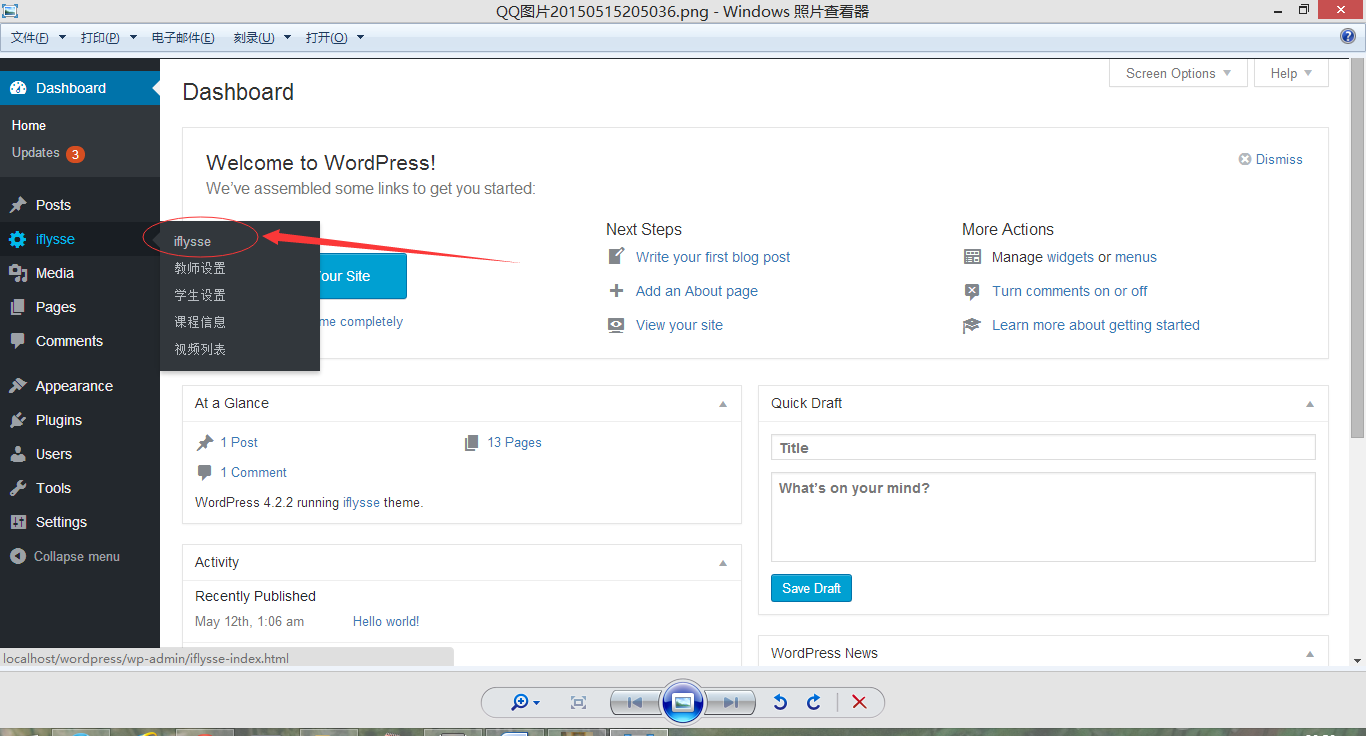
Task: Click the Tools wrench icon
Action: click(18, 488)
